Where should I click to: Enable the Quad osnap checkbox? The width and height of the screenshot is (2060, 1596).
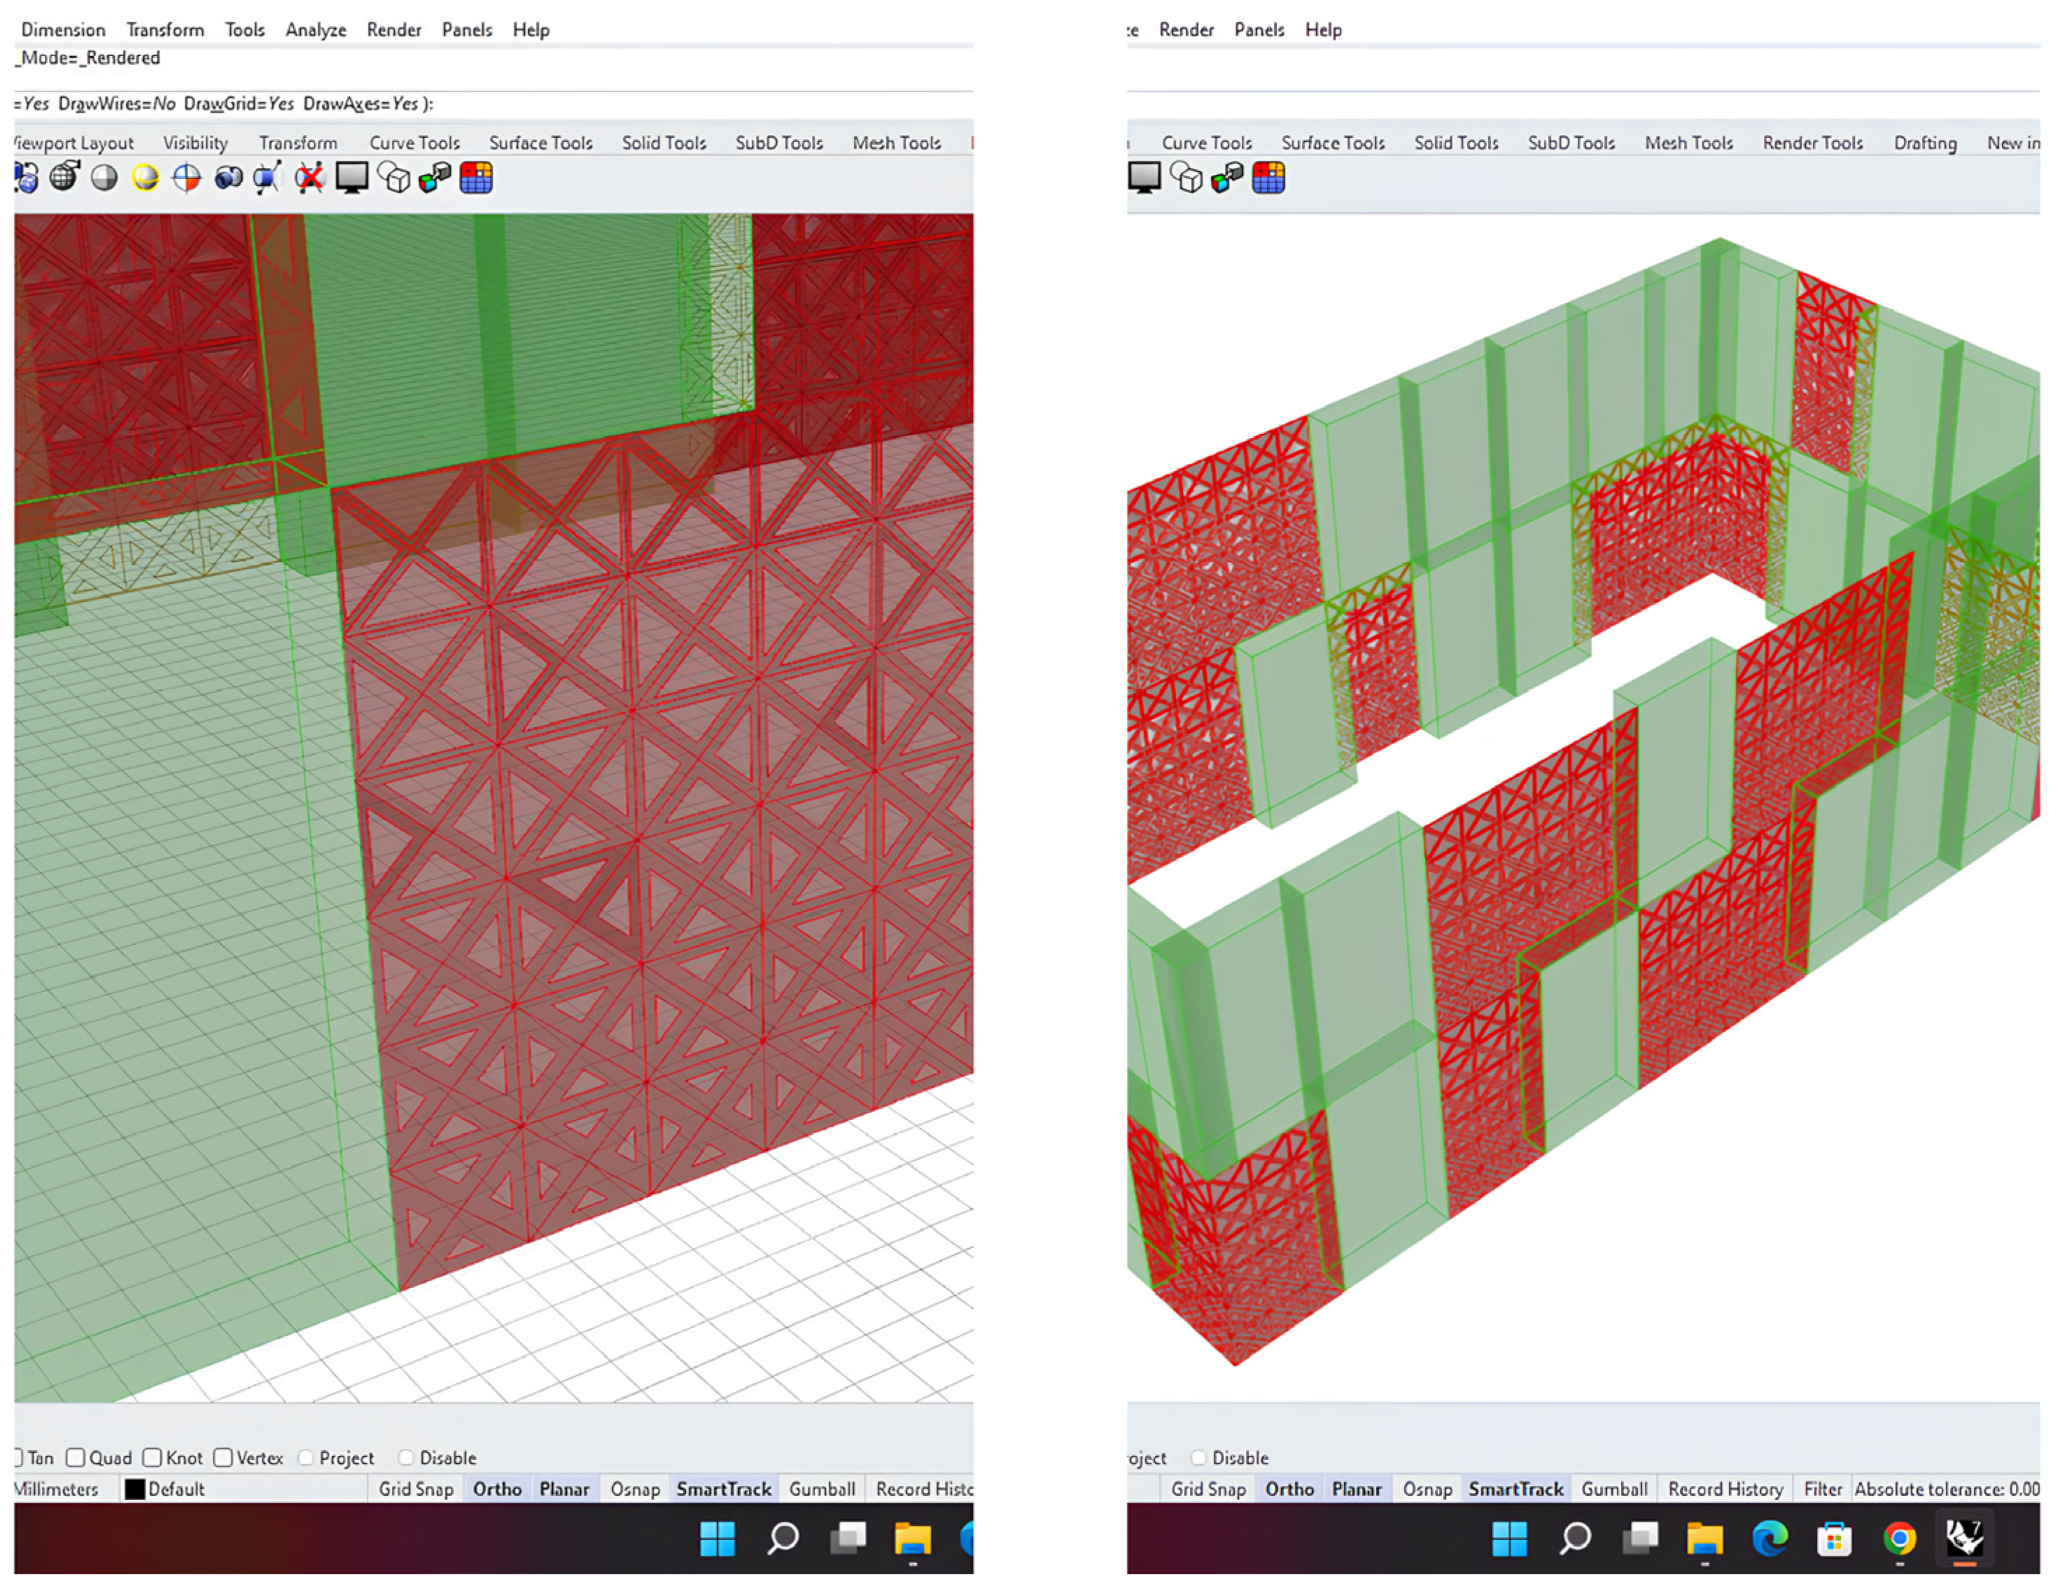76,1458
